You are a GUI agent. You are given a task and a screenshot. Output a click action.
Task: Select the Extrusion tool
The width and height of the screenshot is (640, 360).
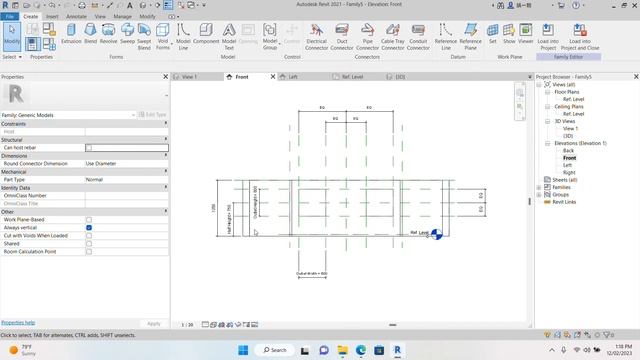point(71,33)
